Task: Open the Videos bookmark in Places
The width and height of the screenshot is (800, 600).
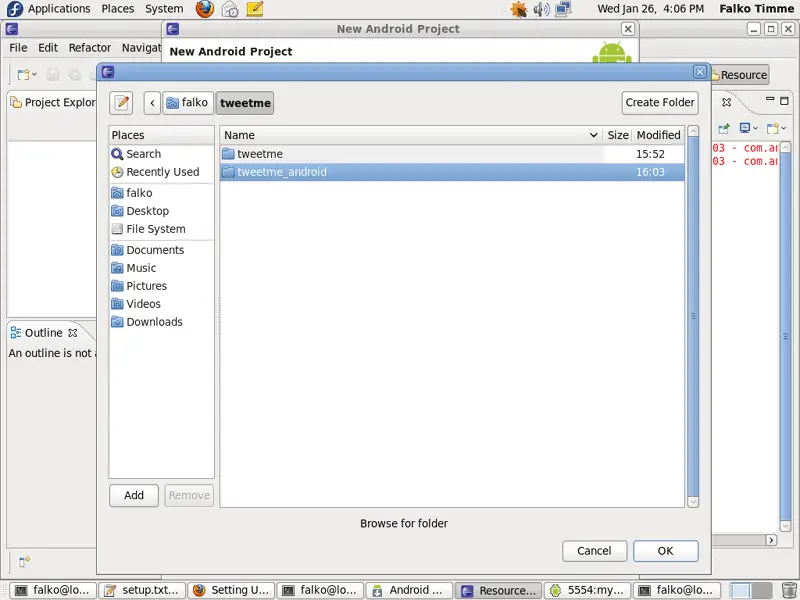Action: [162, 304]
